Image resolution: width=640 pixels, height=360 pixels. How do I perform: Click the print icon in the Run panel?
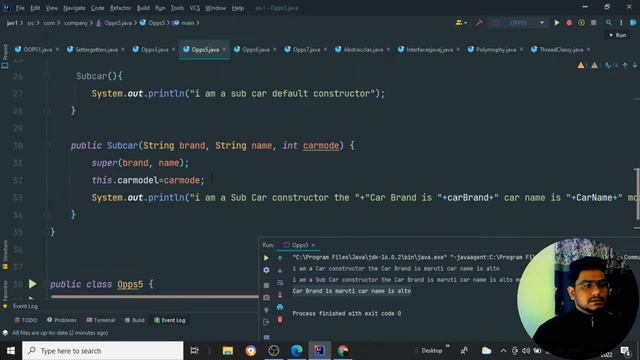click(x=280, y=307)
